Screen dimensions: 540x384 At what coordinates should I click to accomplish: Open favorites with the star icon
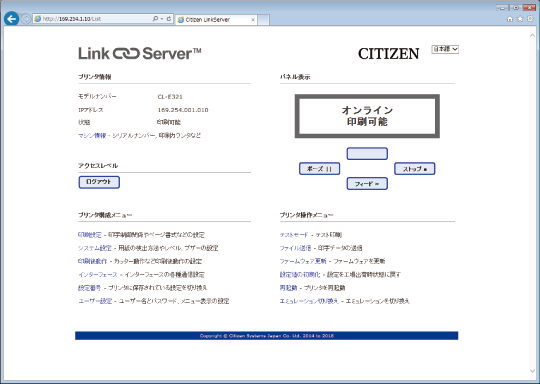[520, 19]
